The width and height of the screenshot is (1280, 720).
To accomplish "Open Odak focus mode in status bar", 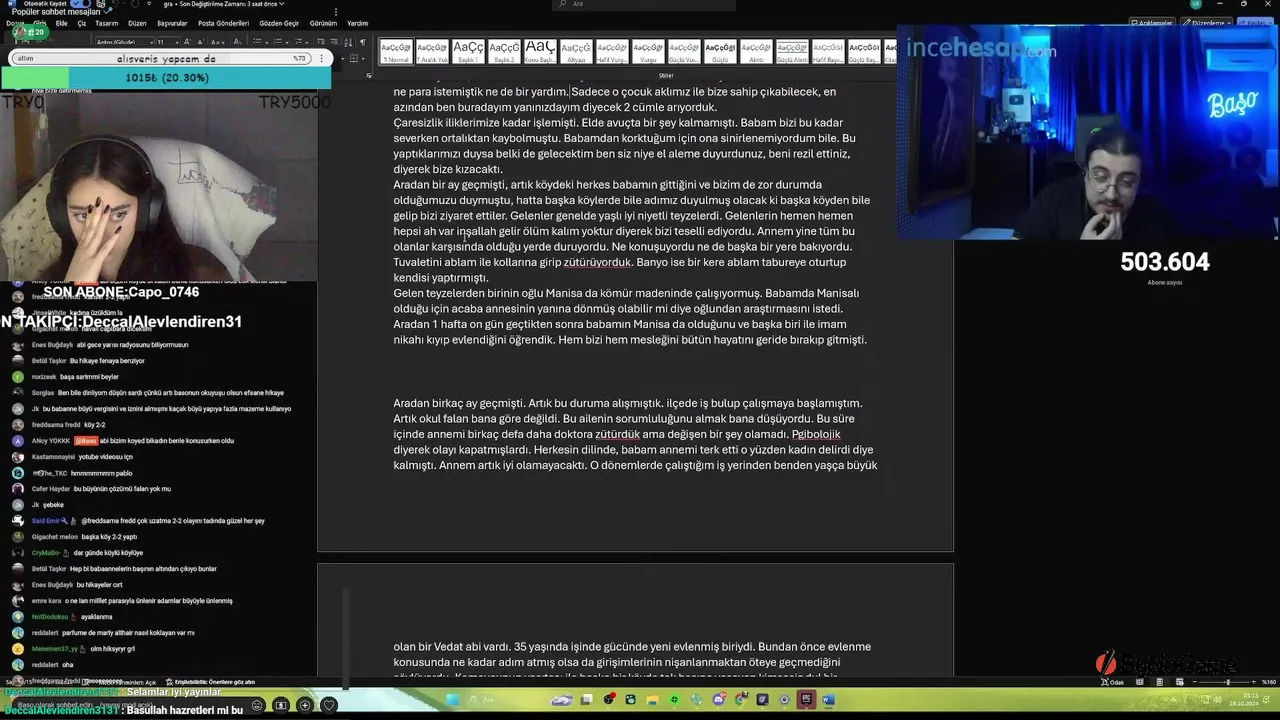I will click(x=1113, y=682).
